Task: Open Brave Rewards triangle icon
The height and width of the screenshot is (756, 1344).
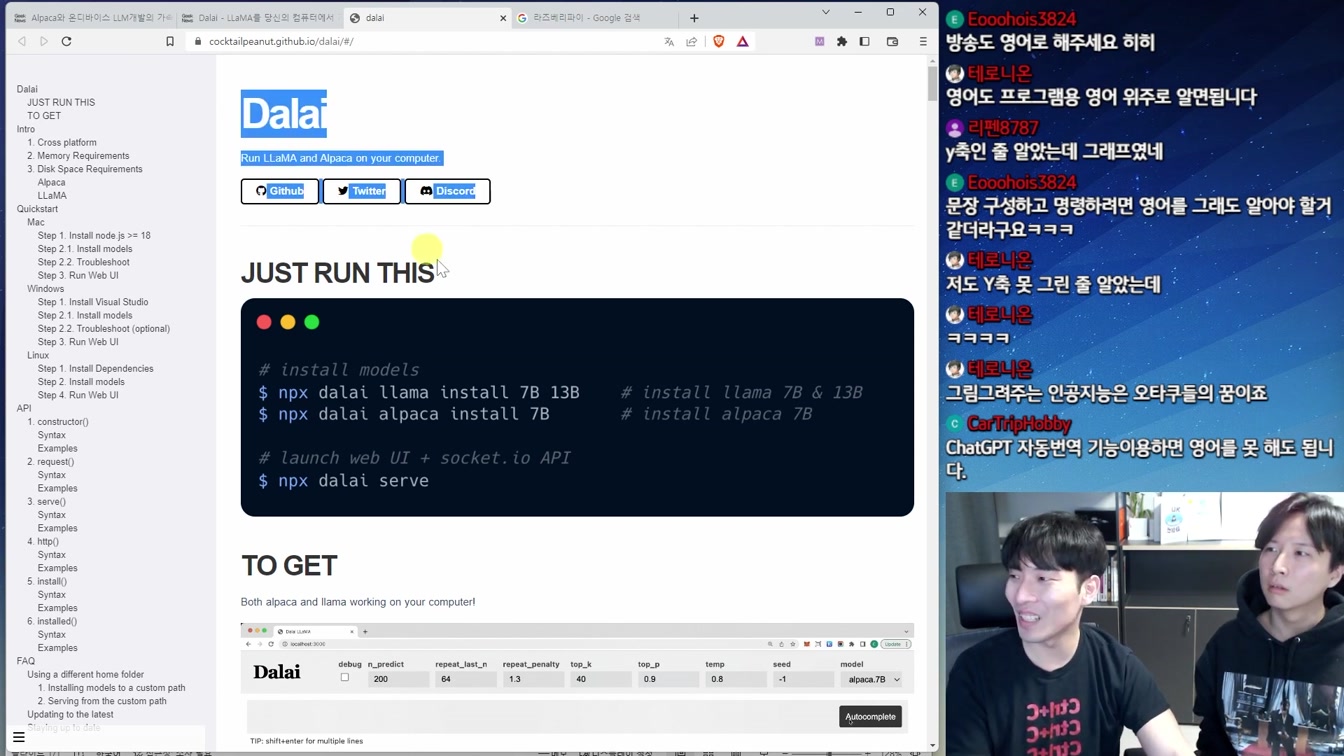Action: coord(742,41)
